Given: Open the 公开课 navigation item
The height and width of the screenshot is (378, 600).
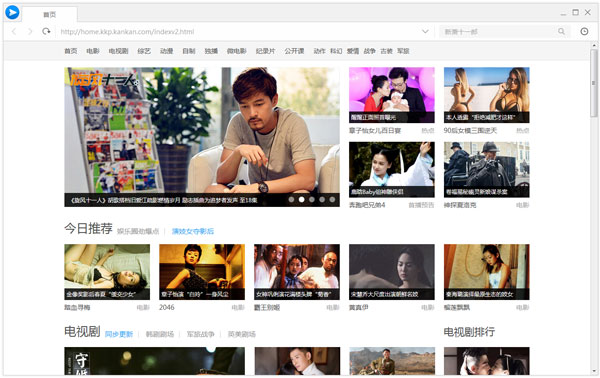Looking at the screenshot, I should pyautogui.click(x=294, y=51).
